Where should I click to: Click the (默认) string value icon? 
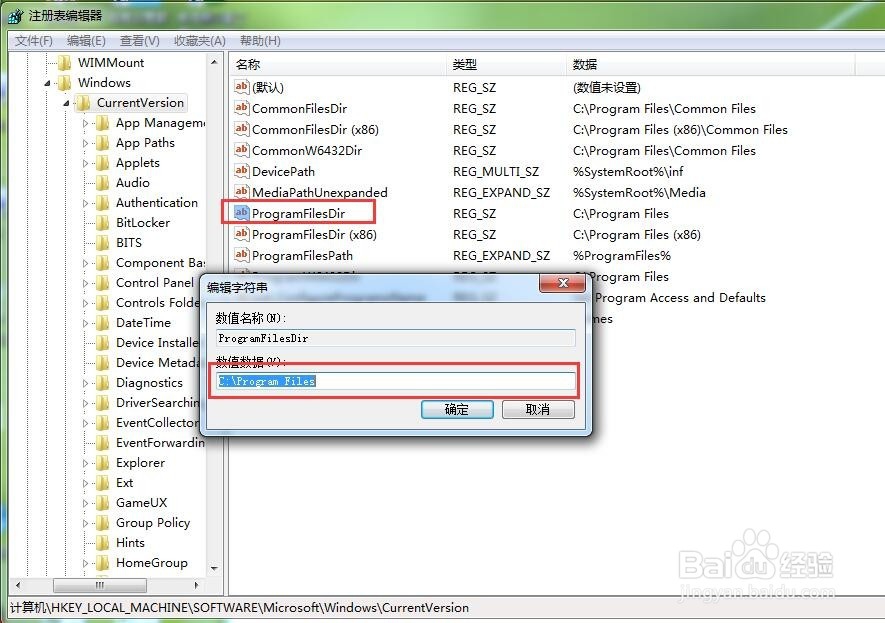(242, 86)
